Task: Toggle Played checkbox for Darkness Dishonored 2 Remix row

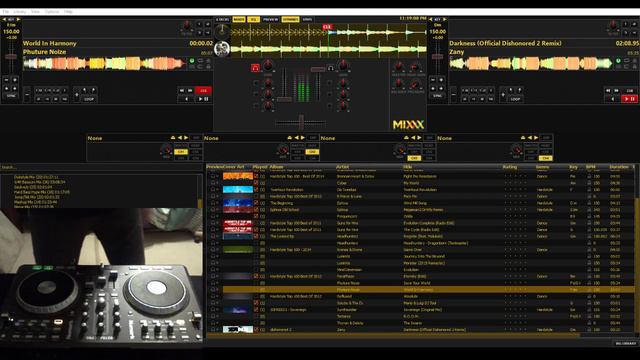Action: click(256, 330)
